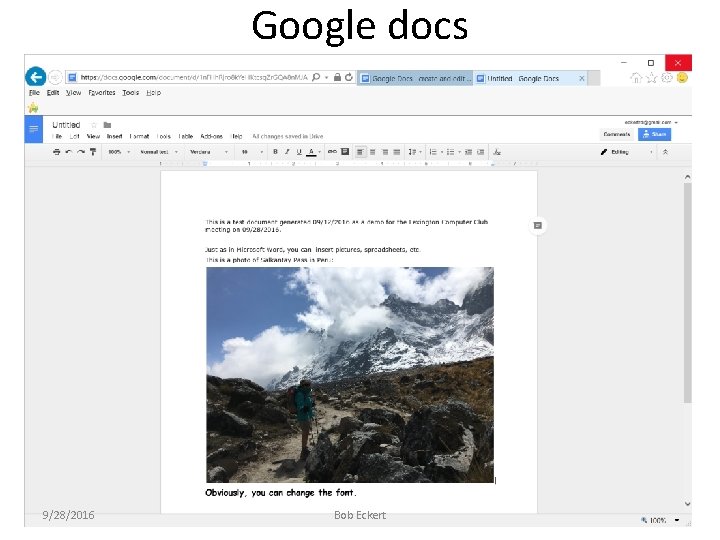Open the browser Tools menu
Viewport: 720px width, 540px height.
click(130, 93)
